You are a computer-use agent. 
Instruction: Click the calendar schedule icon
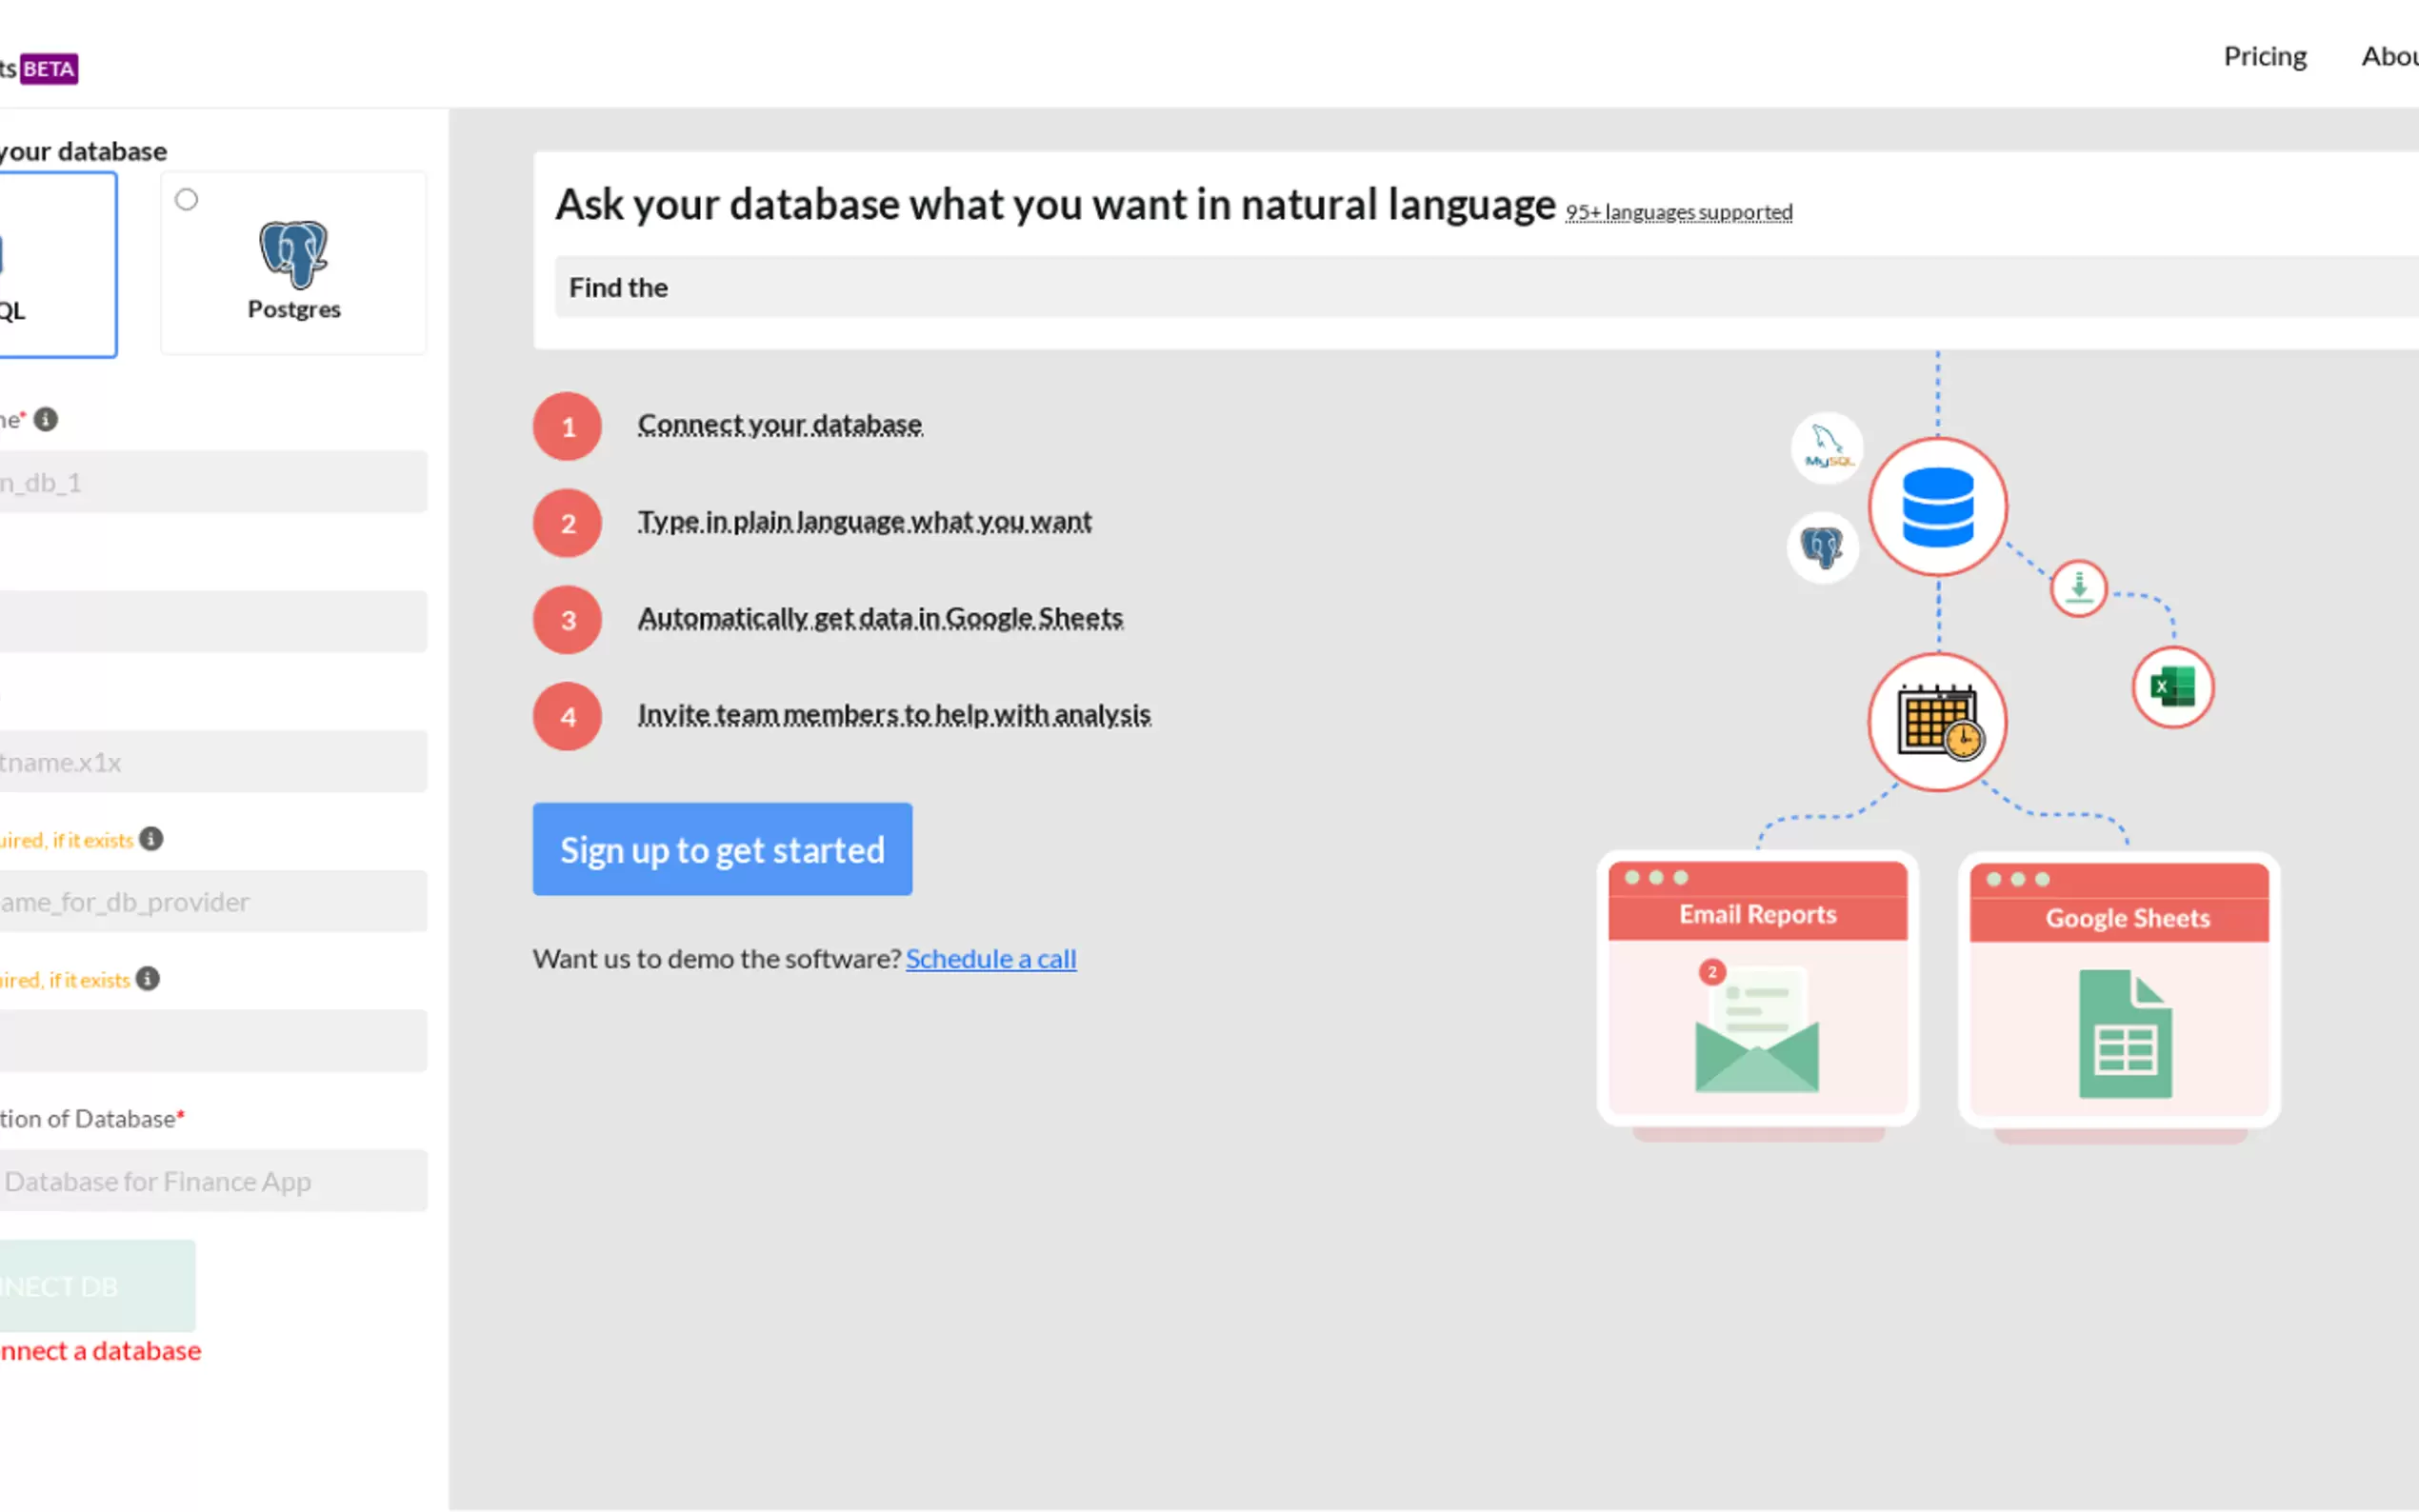(x=1937, y=722)
